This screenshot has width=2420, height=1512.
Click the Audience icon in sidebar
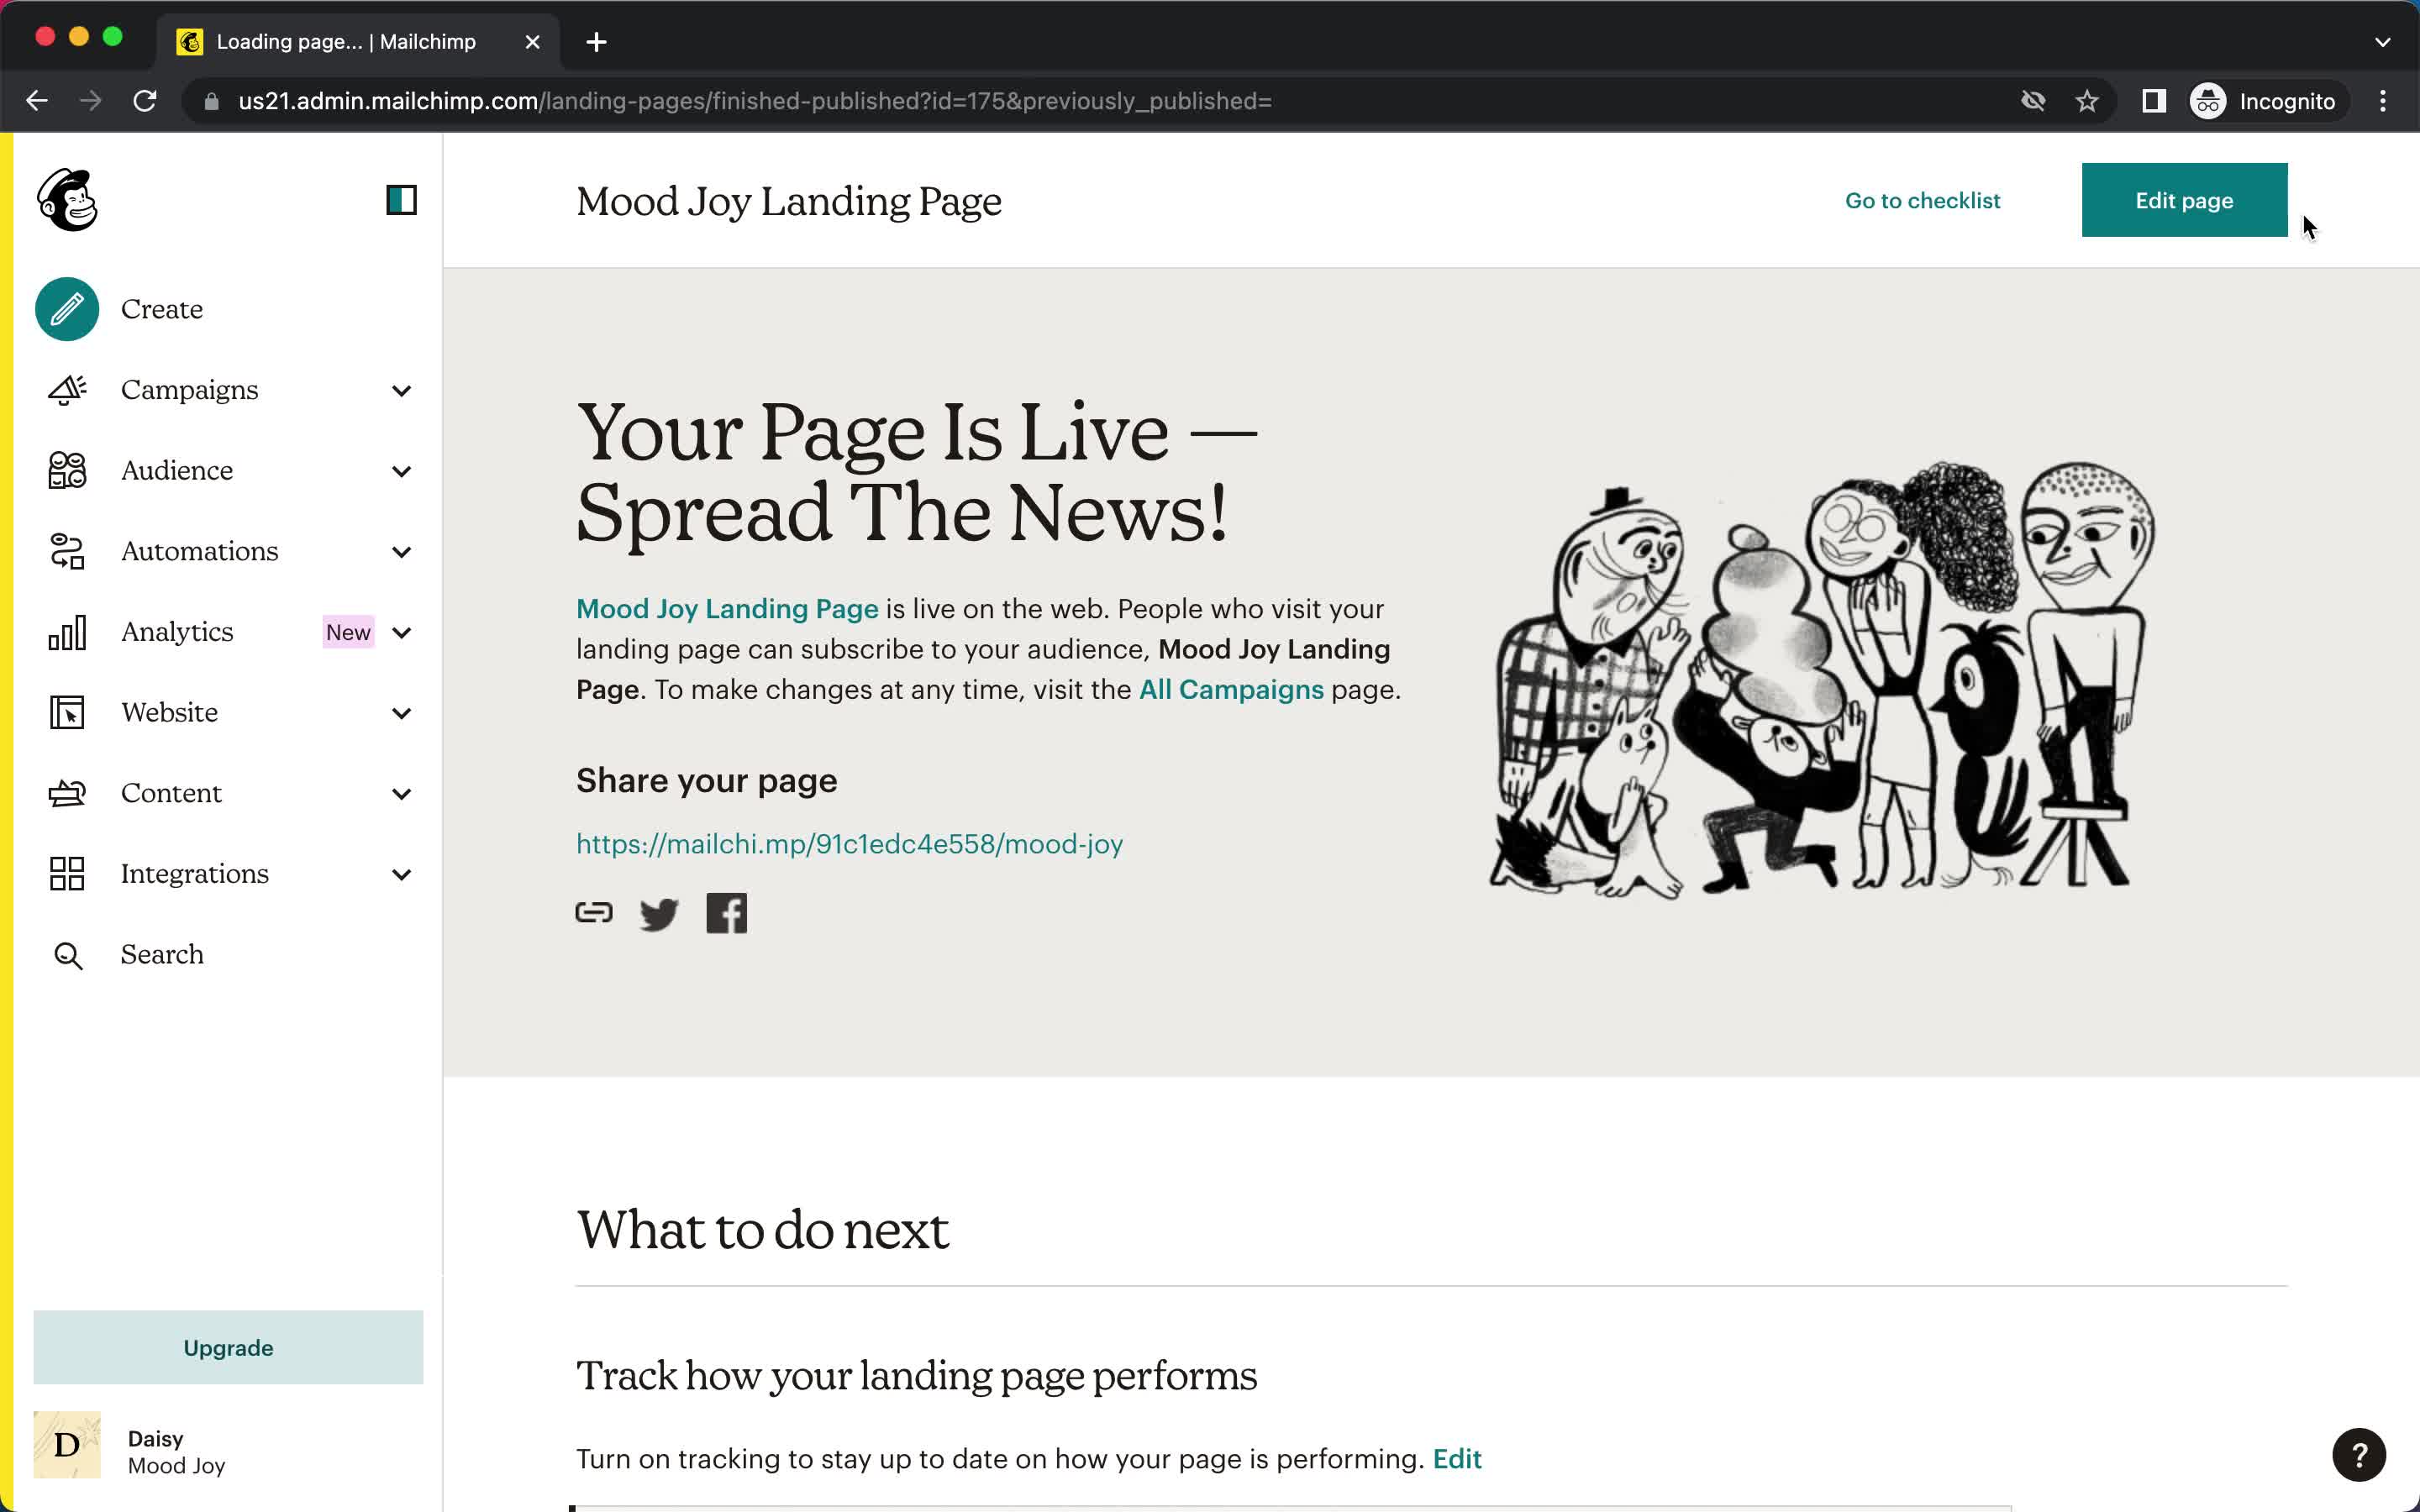pyautogui.click(x=65, y=469)
